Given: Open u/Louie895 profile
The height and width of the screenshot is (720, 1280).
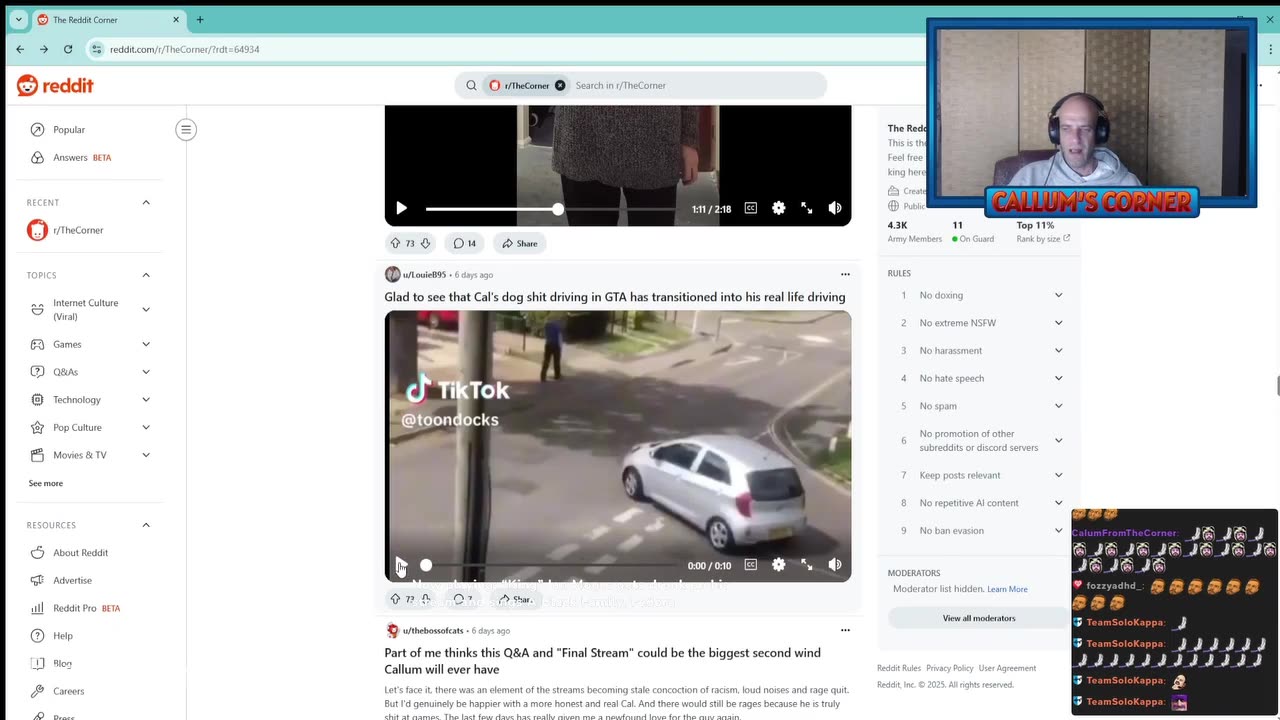Looking at the screenshot, I should [x=424, y=275].
